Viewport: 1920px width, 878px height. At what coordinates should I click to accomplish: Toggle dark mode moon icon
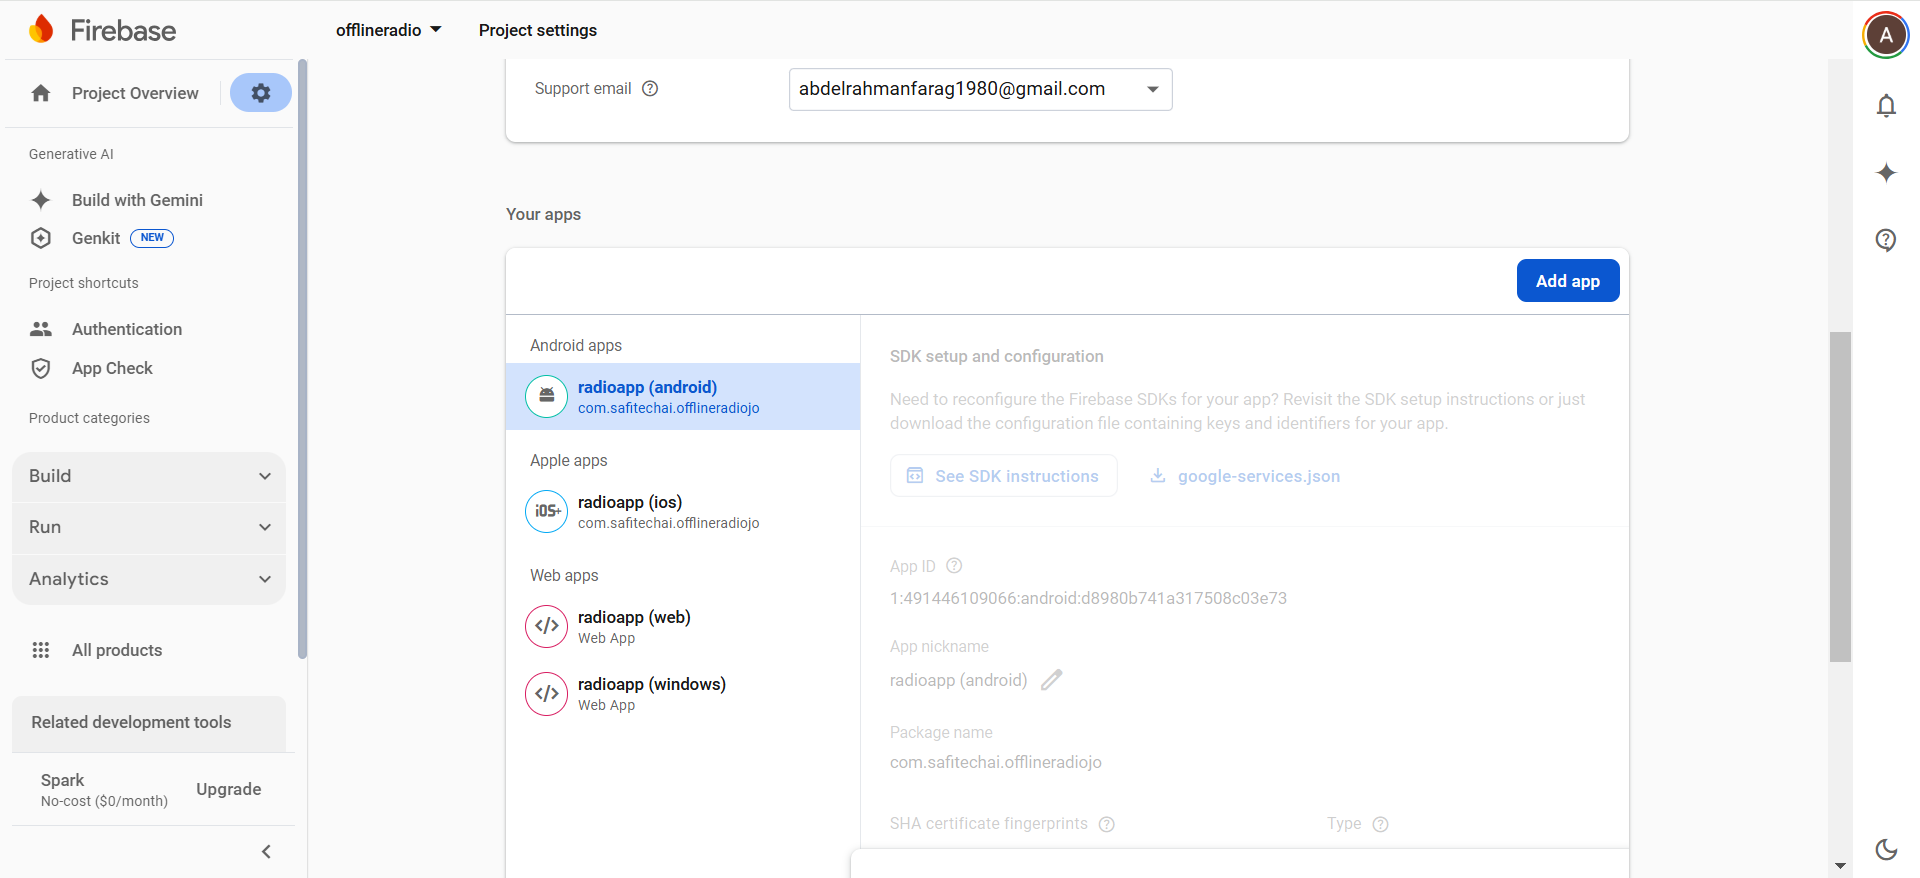click(1886, 849)
